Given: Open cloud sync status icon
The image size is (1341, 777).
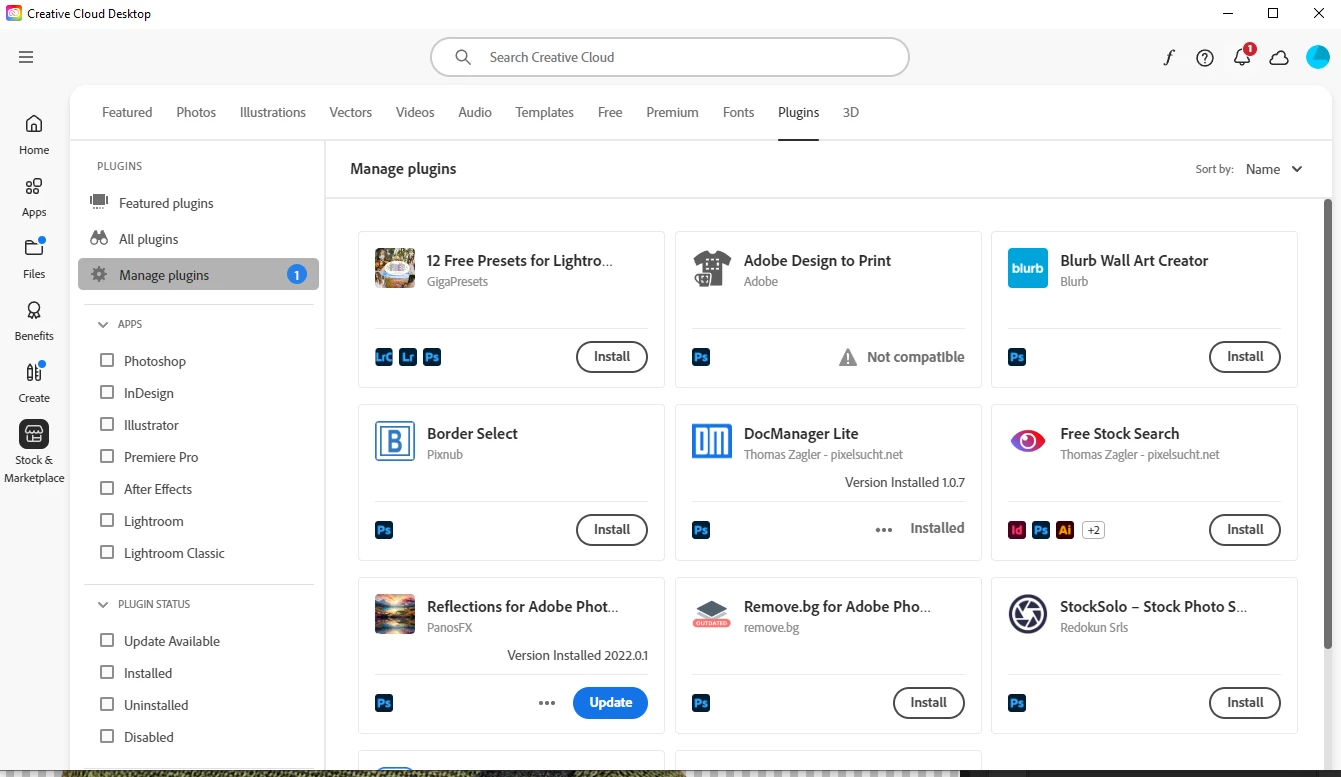Looking at the screenshot, I should (x=1279, y=58).
